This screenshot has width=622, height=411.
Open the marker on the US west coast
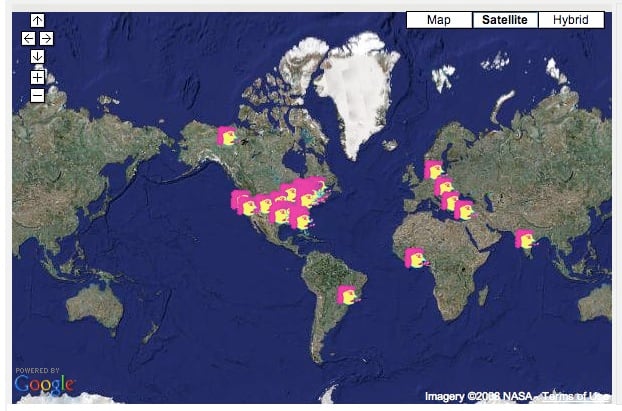point(242,201)
